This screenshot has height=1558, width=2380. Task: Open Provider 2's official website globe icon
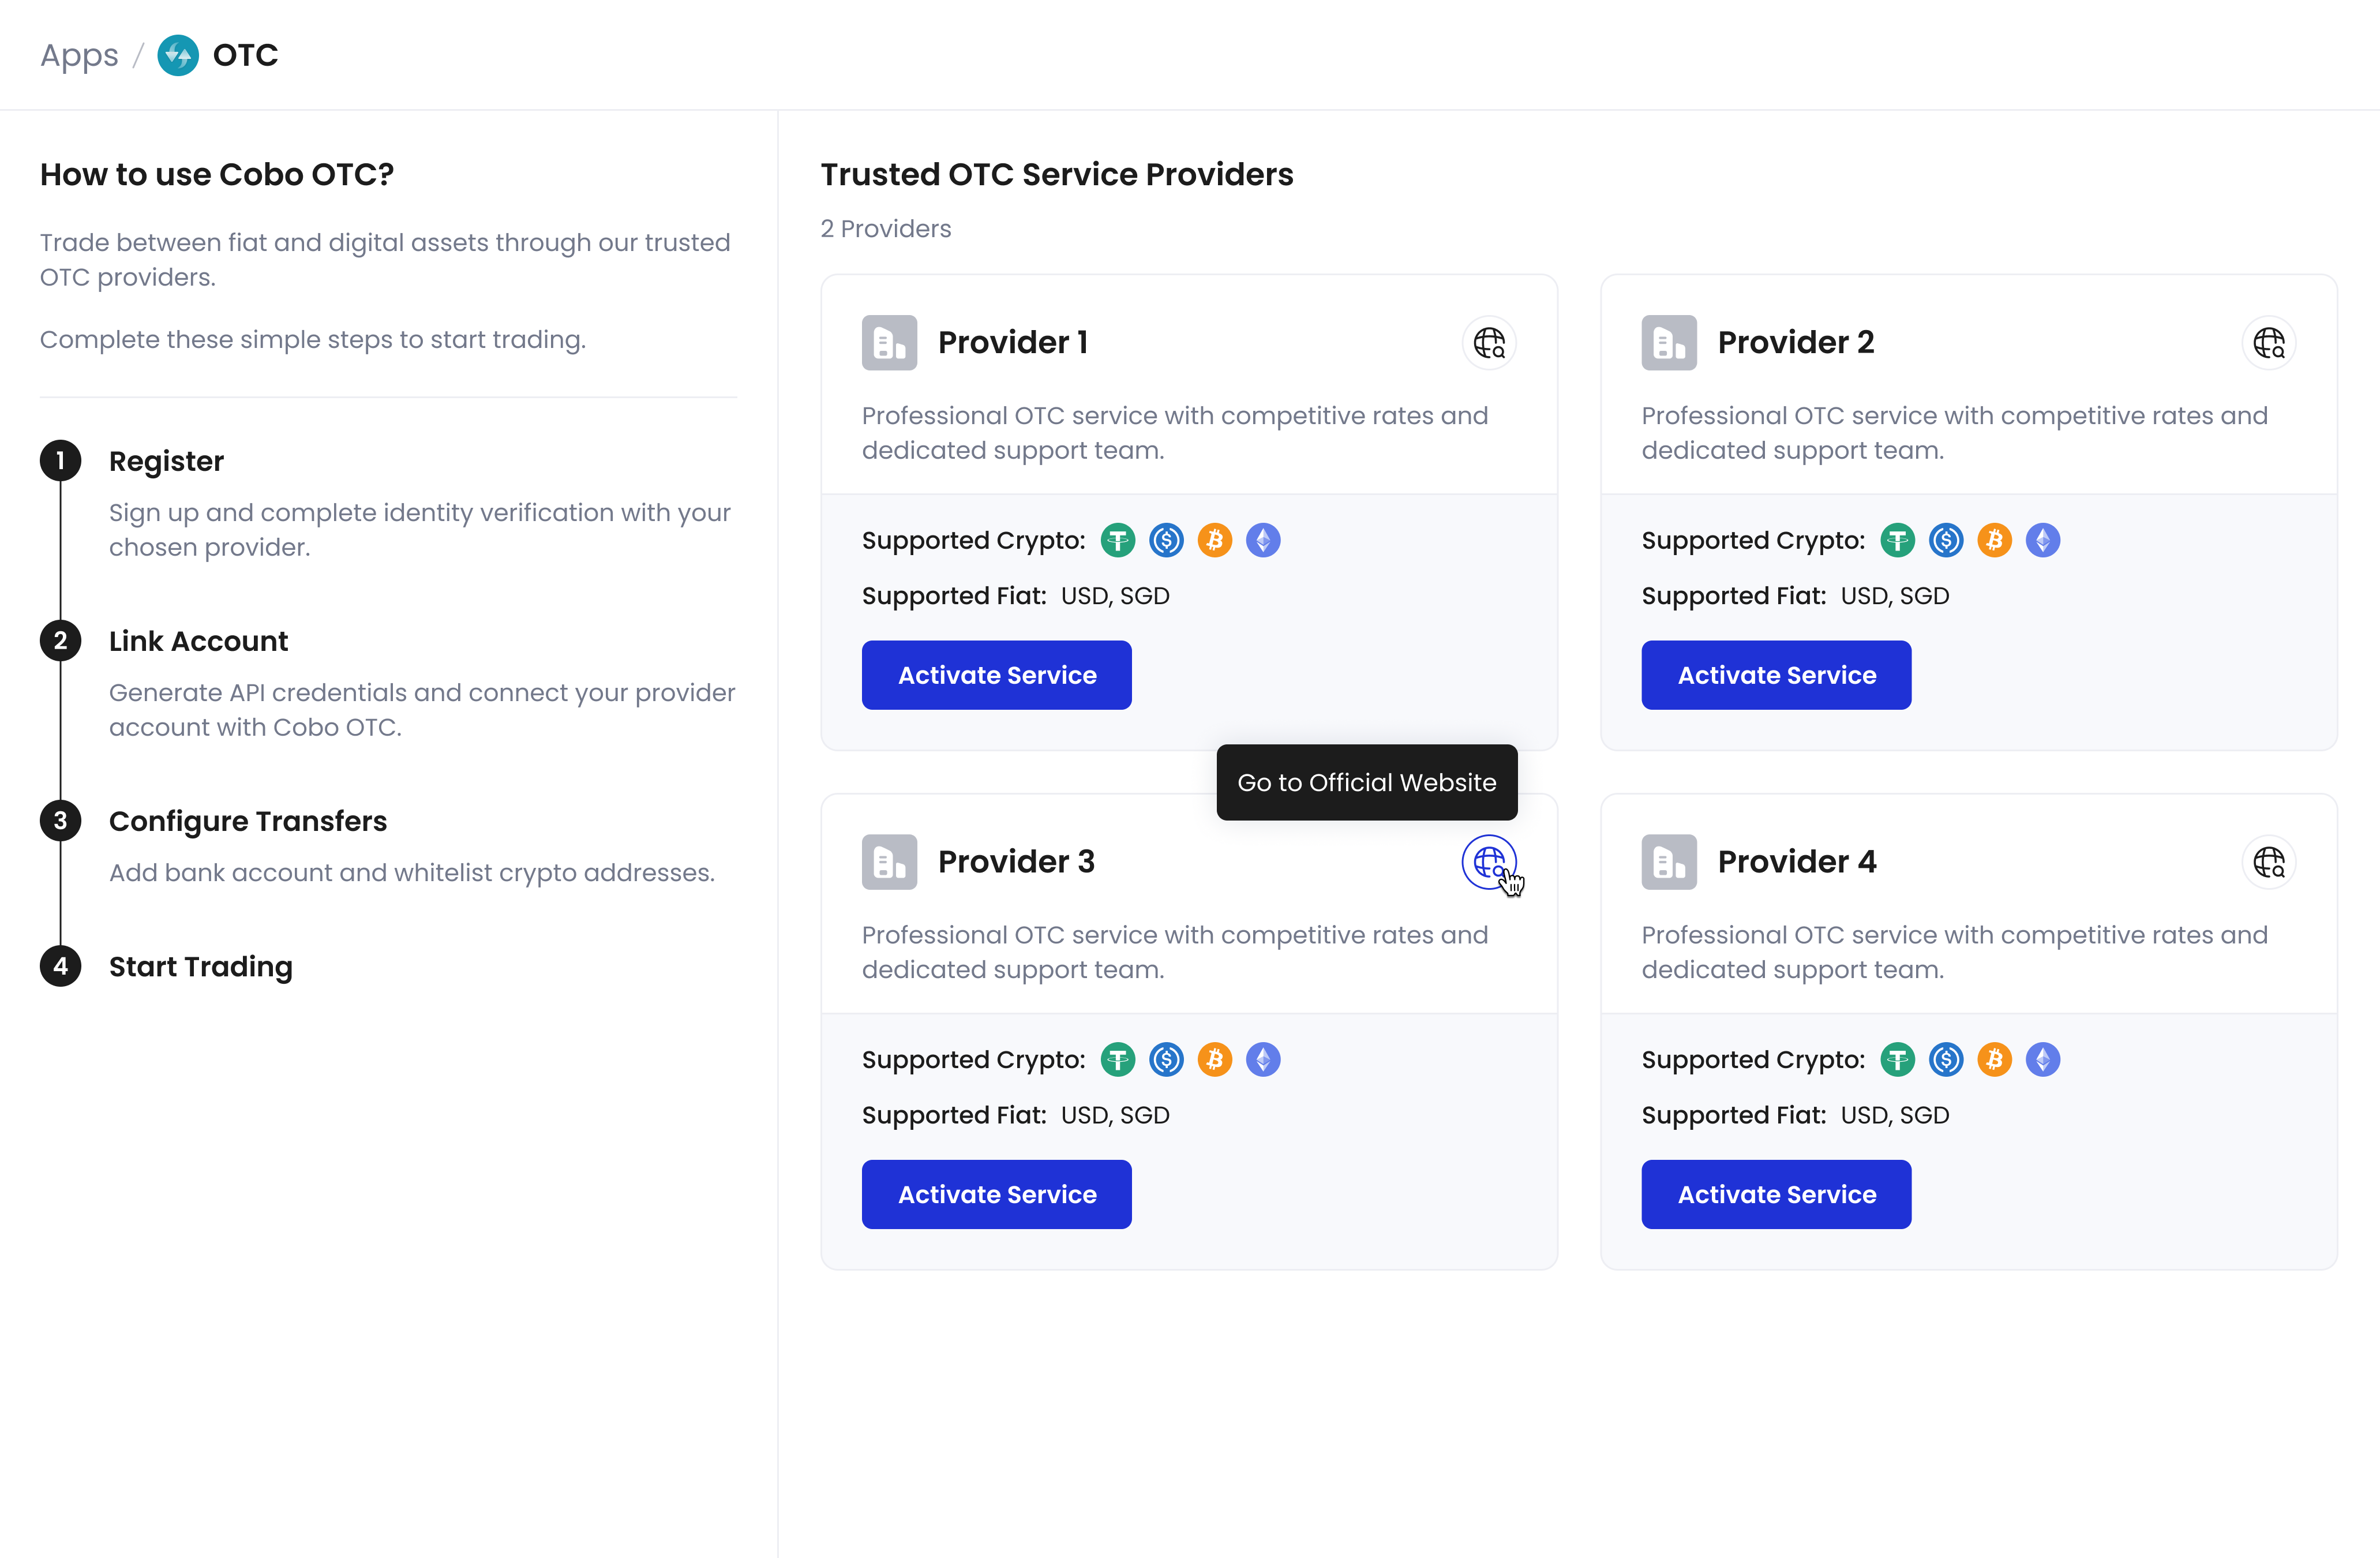coord(2268,343)
